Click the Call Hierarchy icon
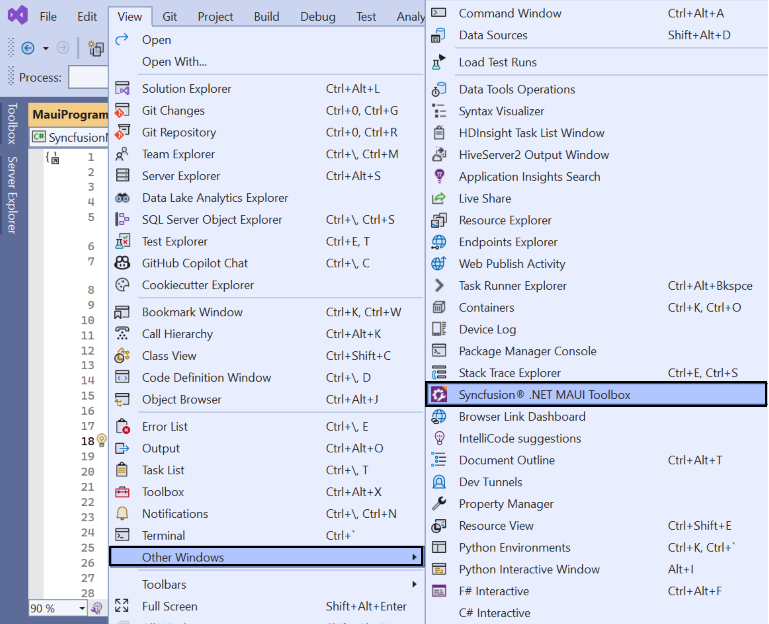769x624 pixels. pyautogui.click(x=122, y=334)
